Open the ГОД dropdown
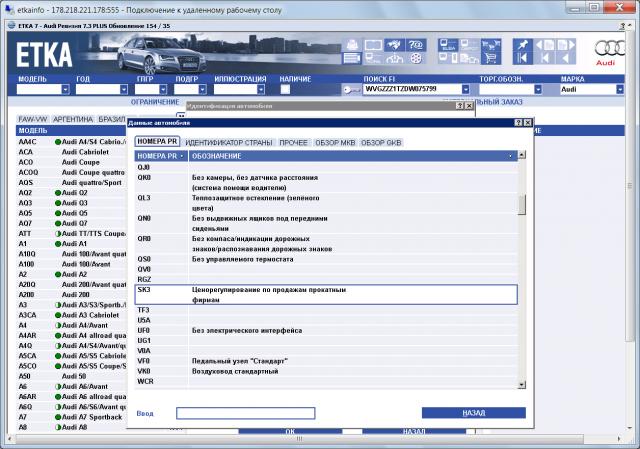The height and width of the screenshot is (449, 640). click(x=124, y=89)
